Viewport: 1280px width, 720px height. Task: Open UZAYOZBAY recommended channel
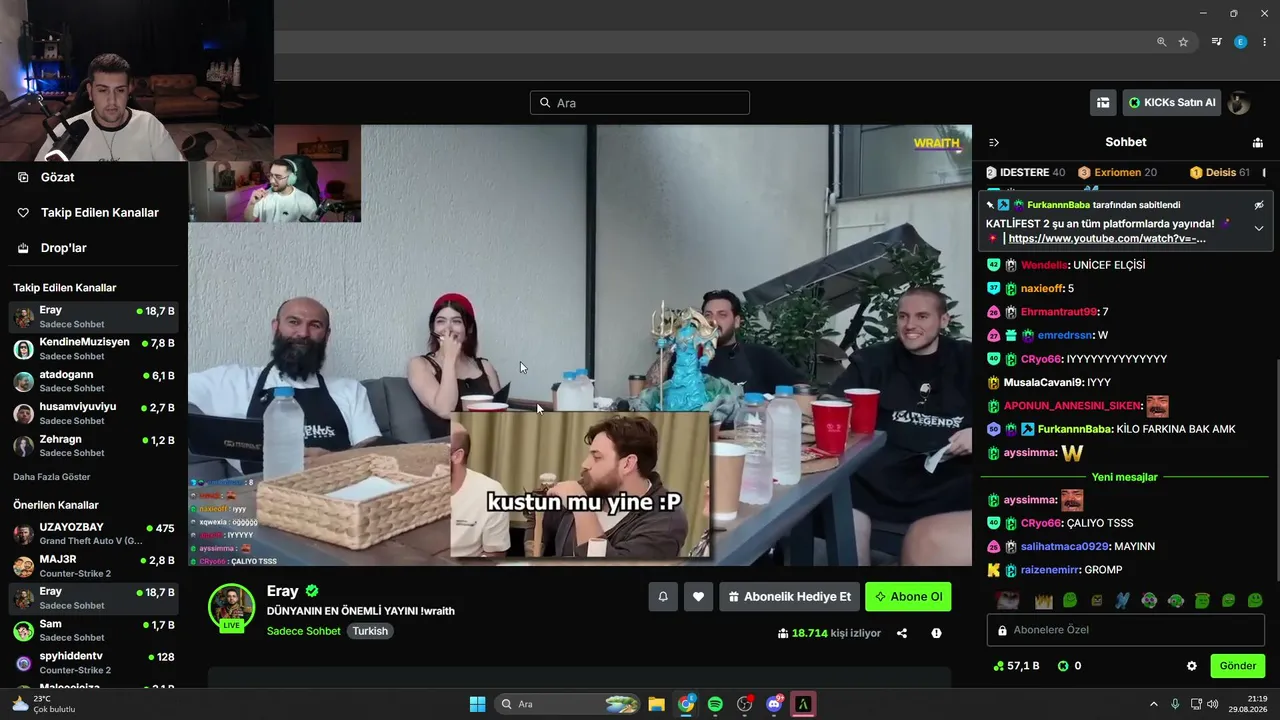pos(94,533)
